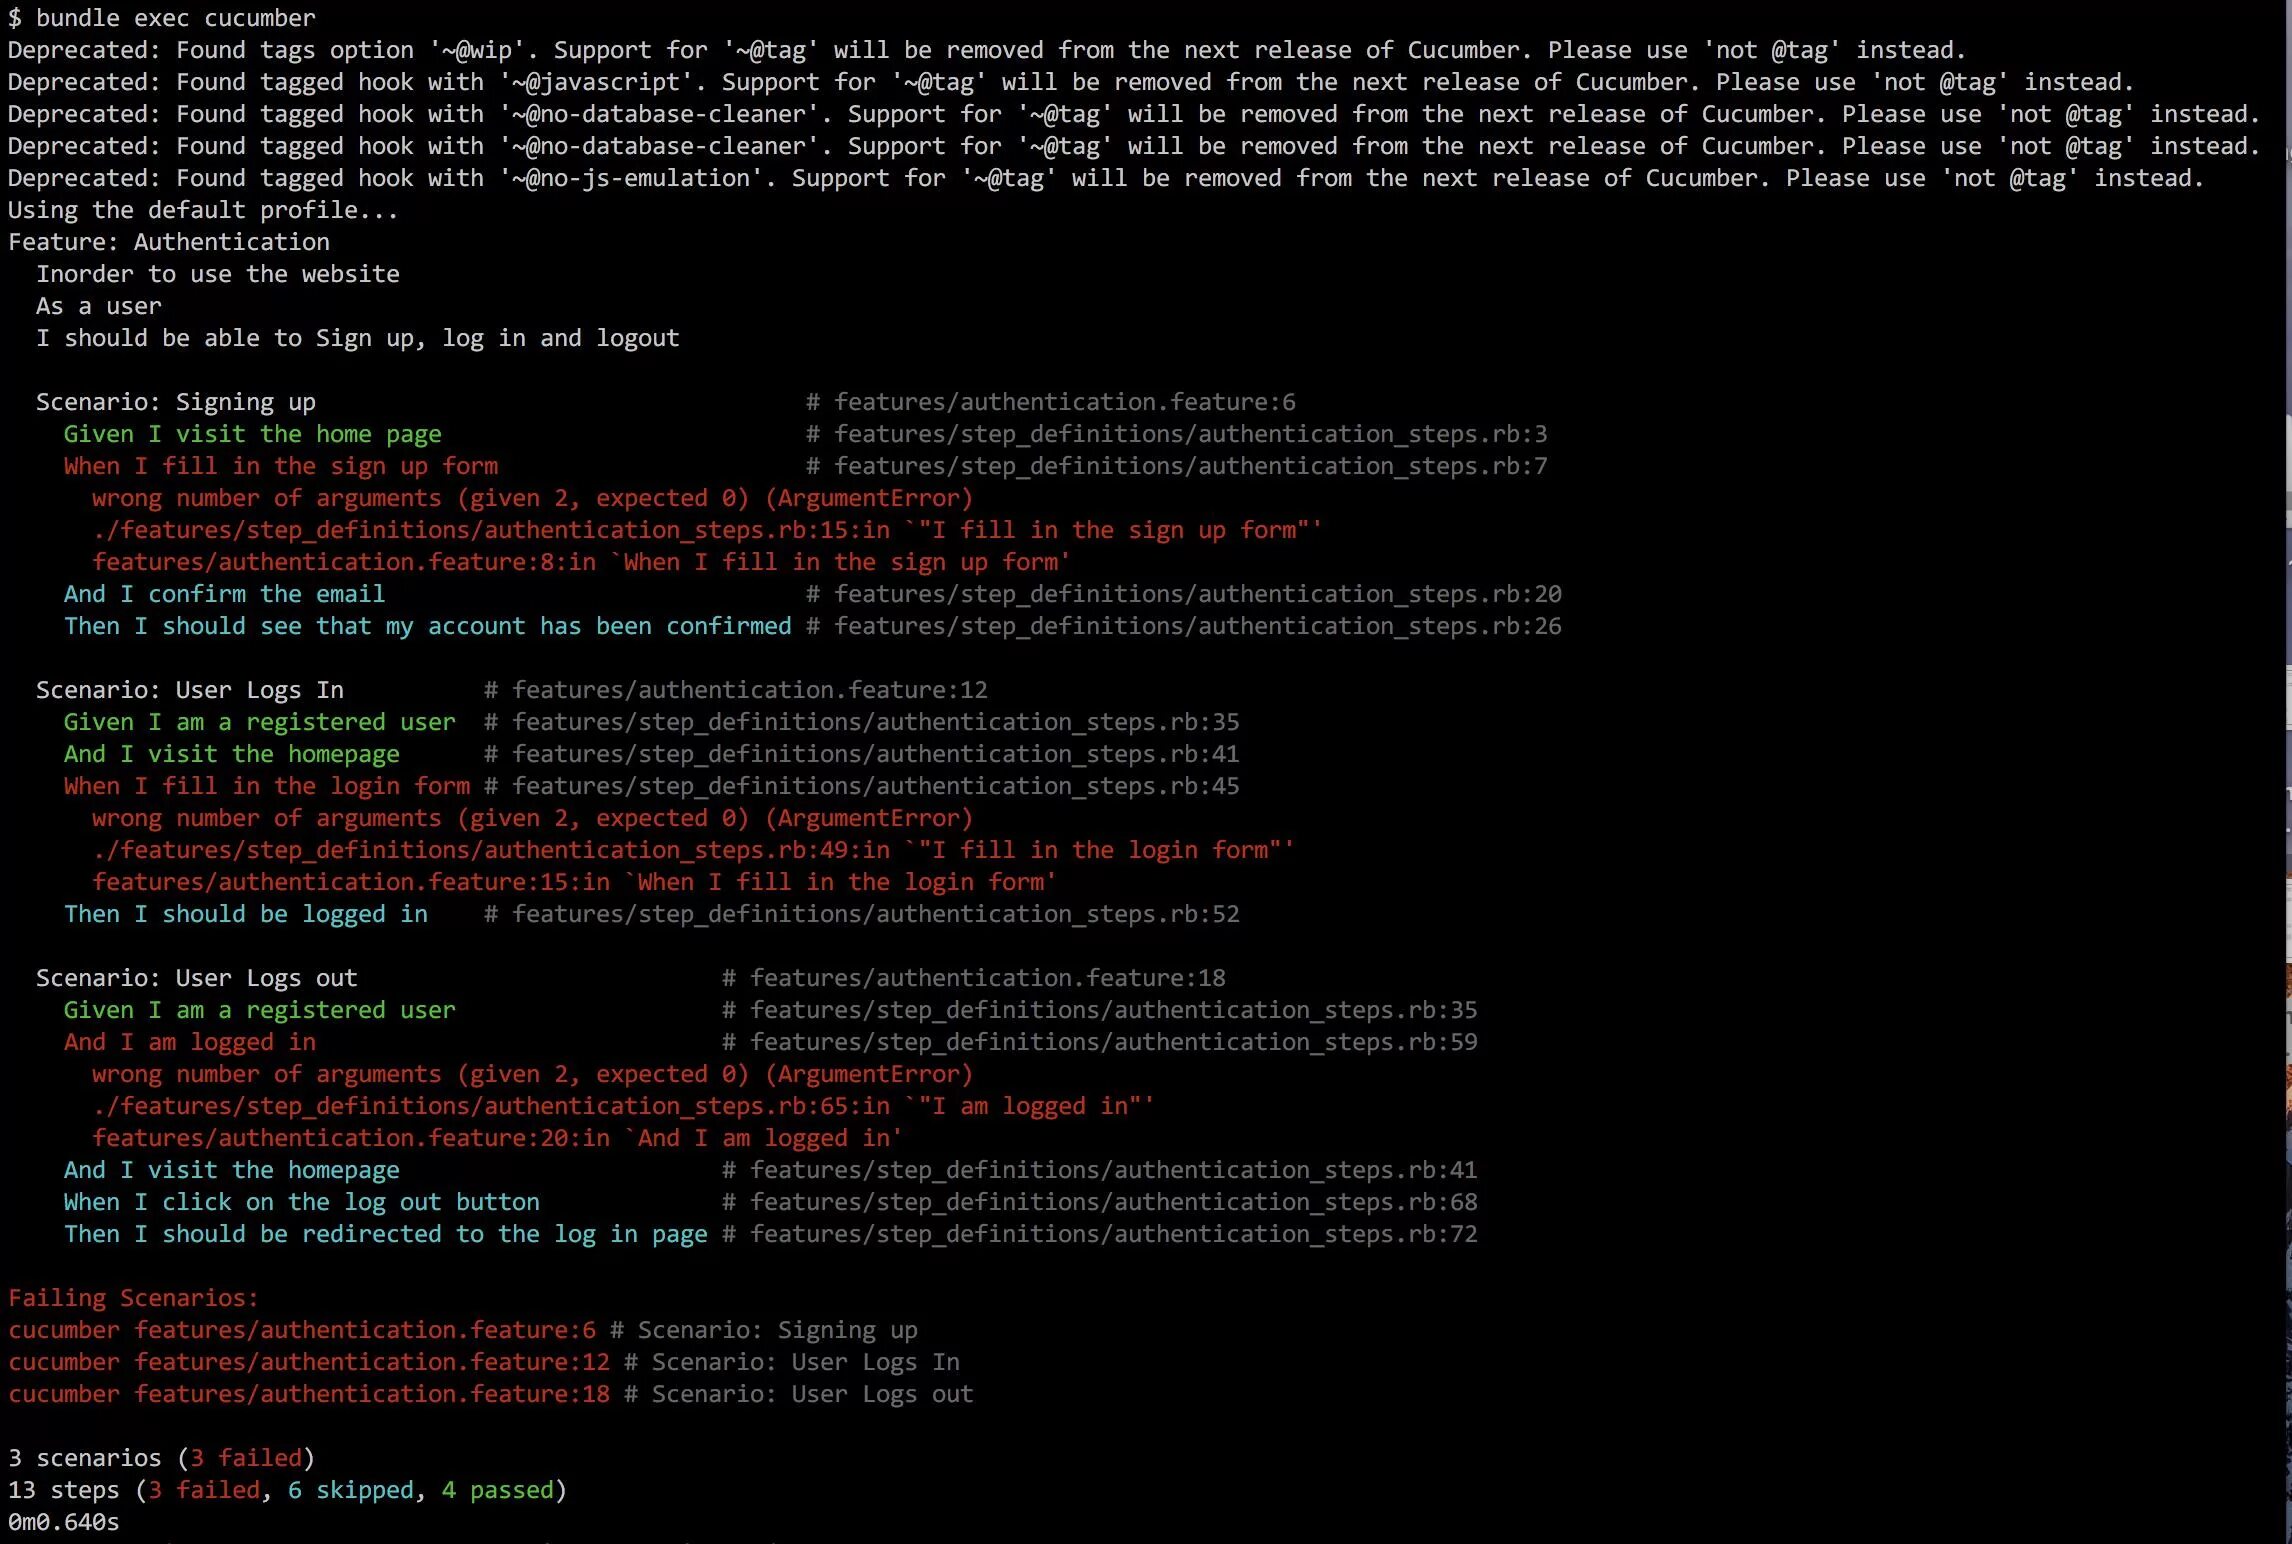Click 'Scenario: User Logs In' line
2292x1544 pixels.
tap(189, 690)
